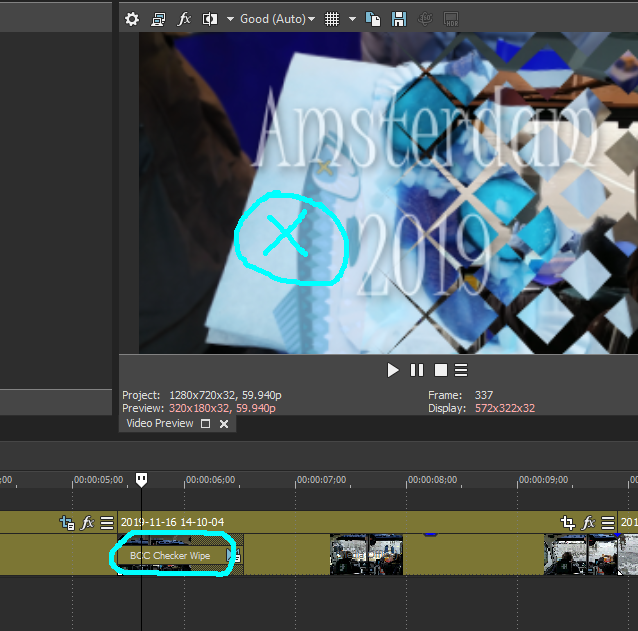This screenshot has height=631, width=638.
Task: Click the Frame 337 readout
Action: pyautogui.click(x=461, y=395)
